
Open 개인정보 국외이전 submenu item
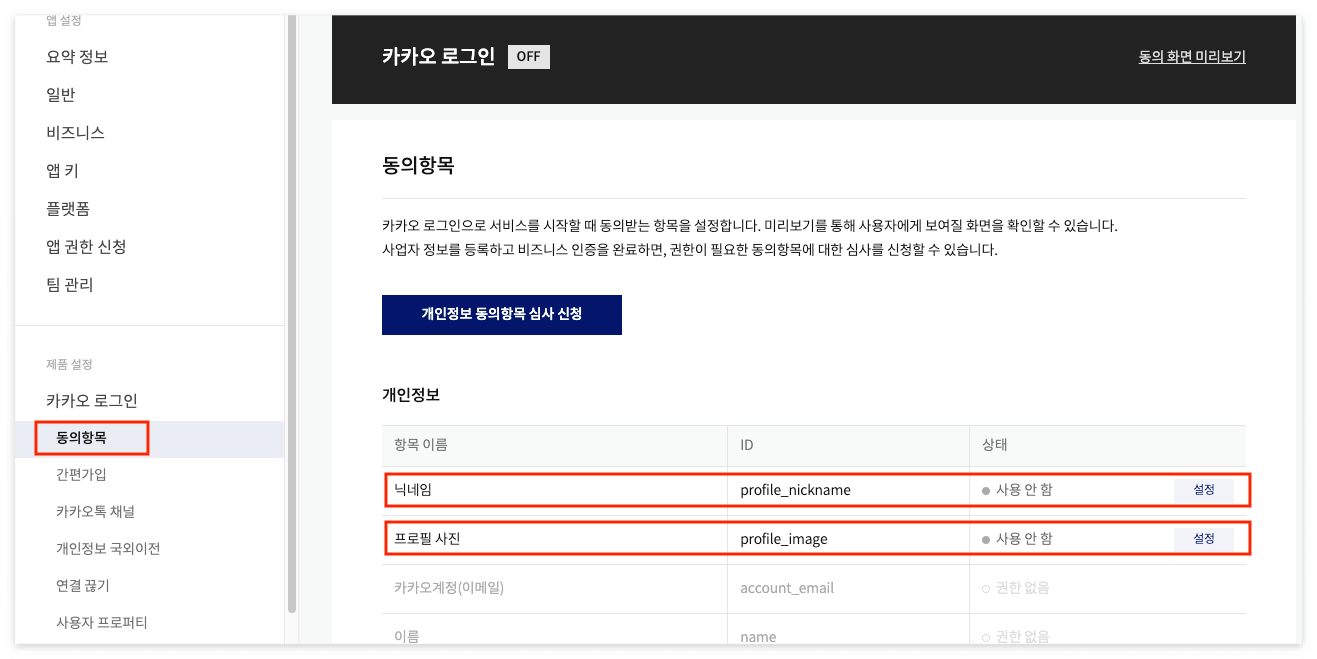click(108, 549)
